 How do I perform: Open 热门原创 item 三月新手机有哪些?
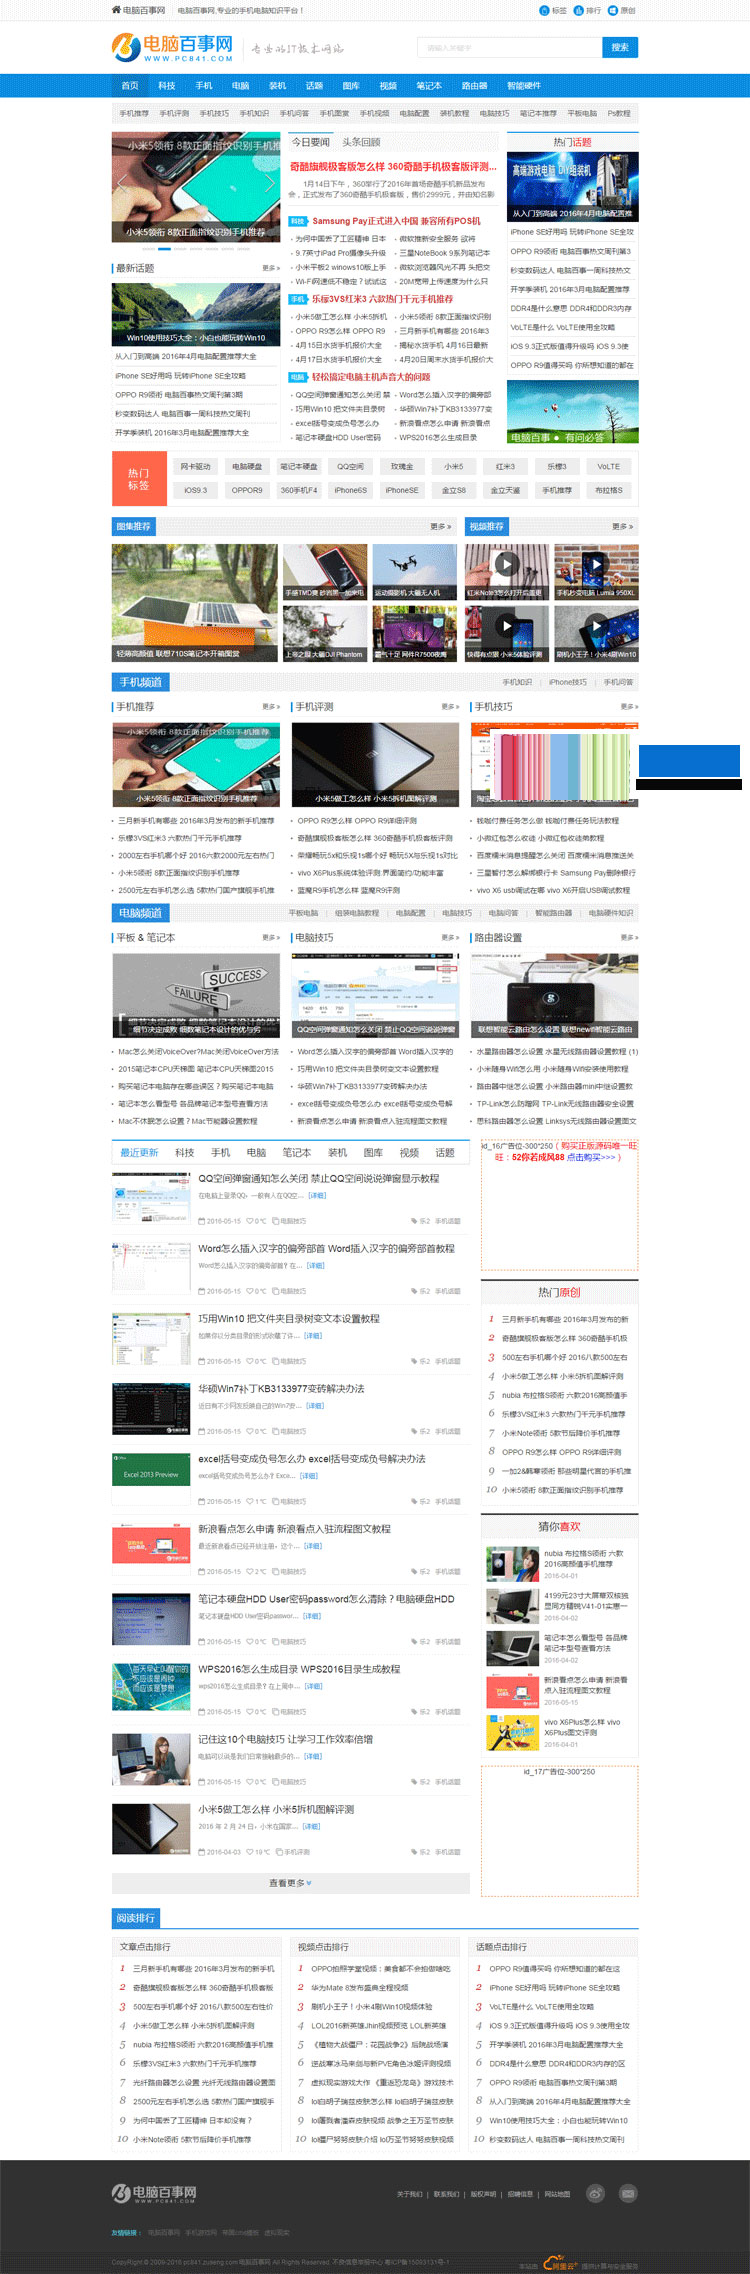[565, 1319]
